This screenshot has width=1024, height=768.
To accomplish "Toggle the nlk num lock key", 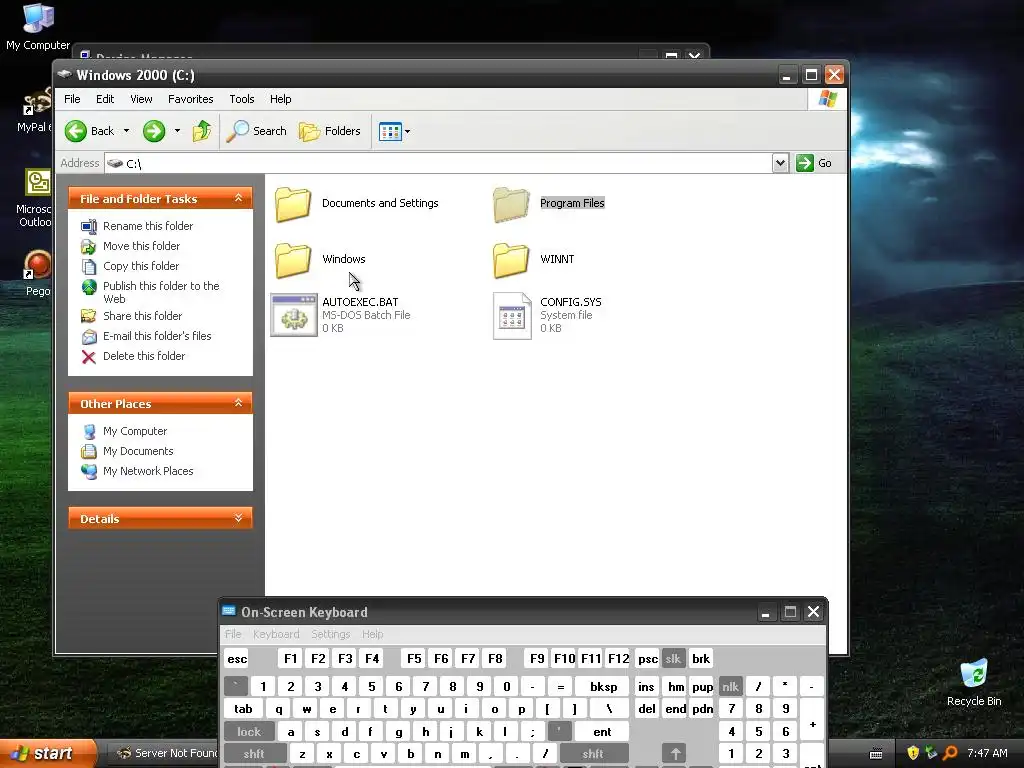I will point(730,686).
